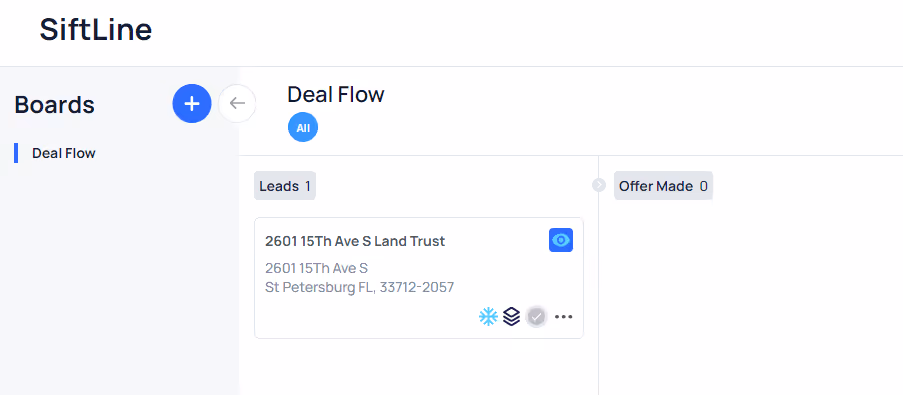The height and width of the screenshot is (395, 903).
Task: Click the Leads count number 1
Action: tap(308, 186)
